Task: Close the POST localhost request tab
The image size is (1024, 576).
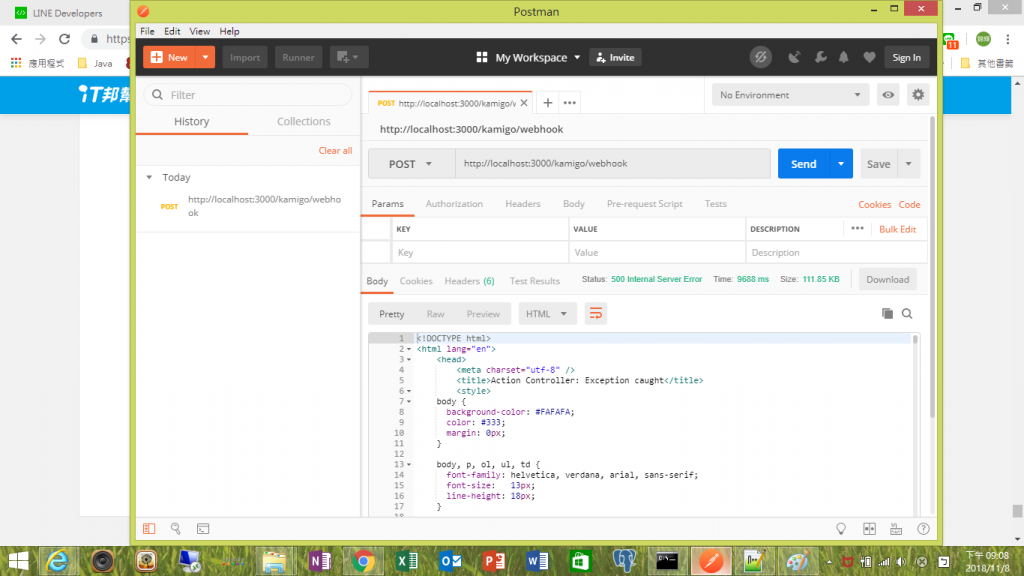Action: point(524,103)
